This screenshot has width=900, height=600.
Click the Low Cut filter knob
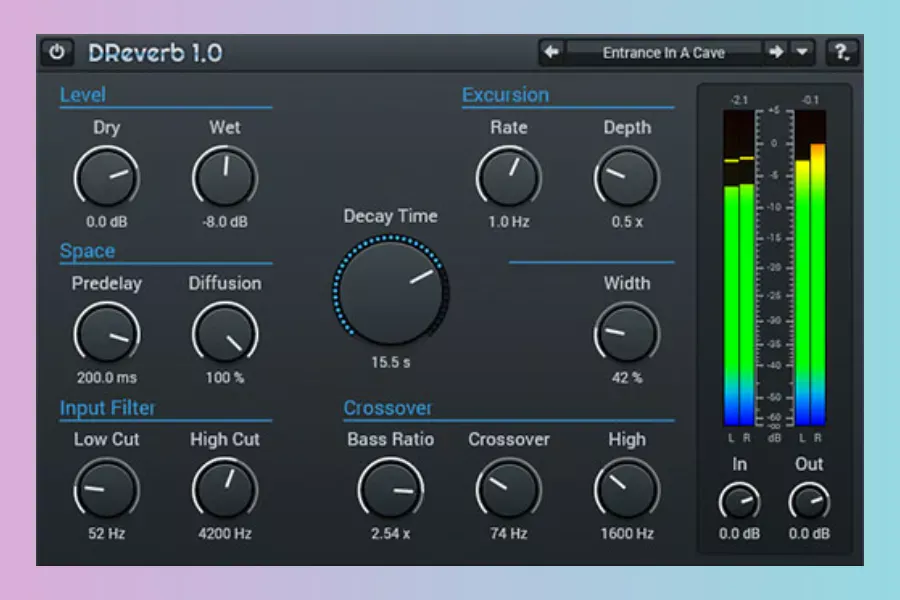[x=107, y=490]
